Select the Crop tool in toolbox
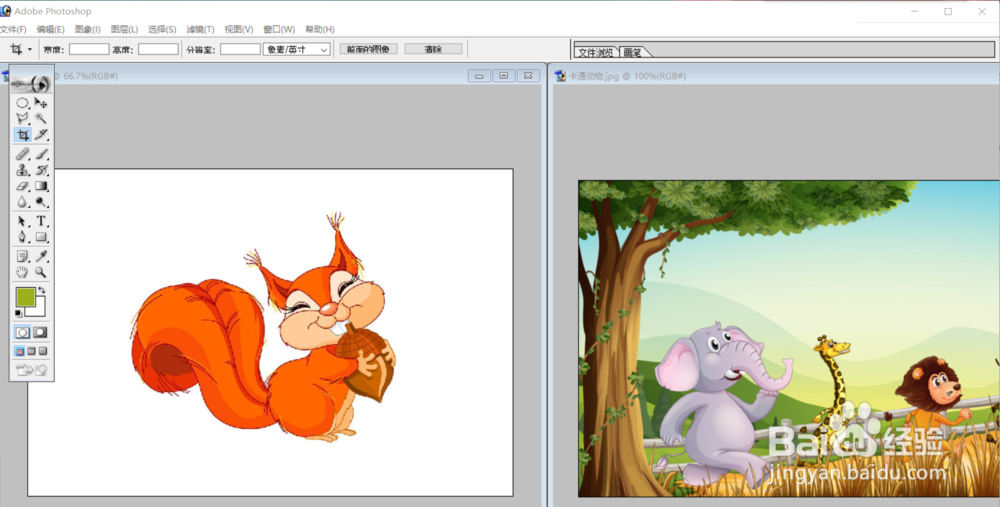Image resolution: width=1000 pixels, height=507 pixels. coord(22,135)
